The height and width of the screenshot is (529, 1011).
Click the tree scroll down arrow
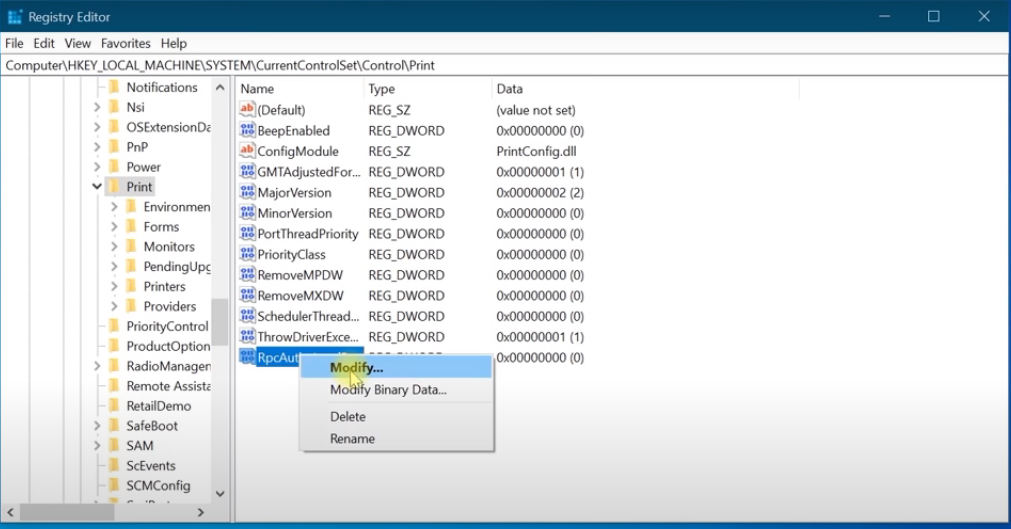tap(220, 494)
